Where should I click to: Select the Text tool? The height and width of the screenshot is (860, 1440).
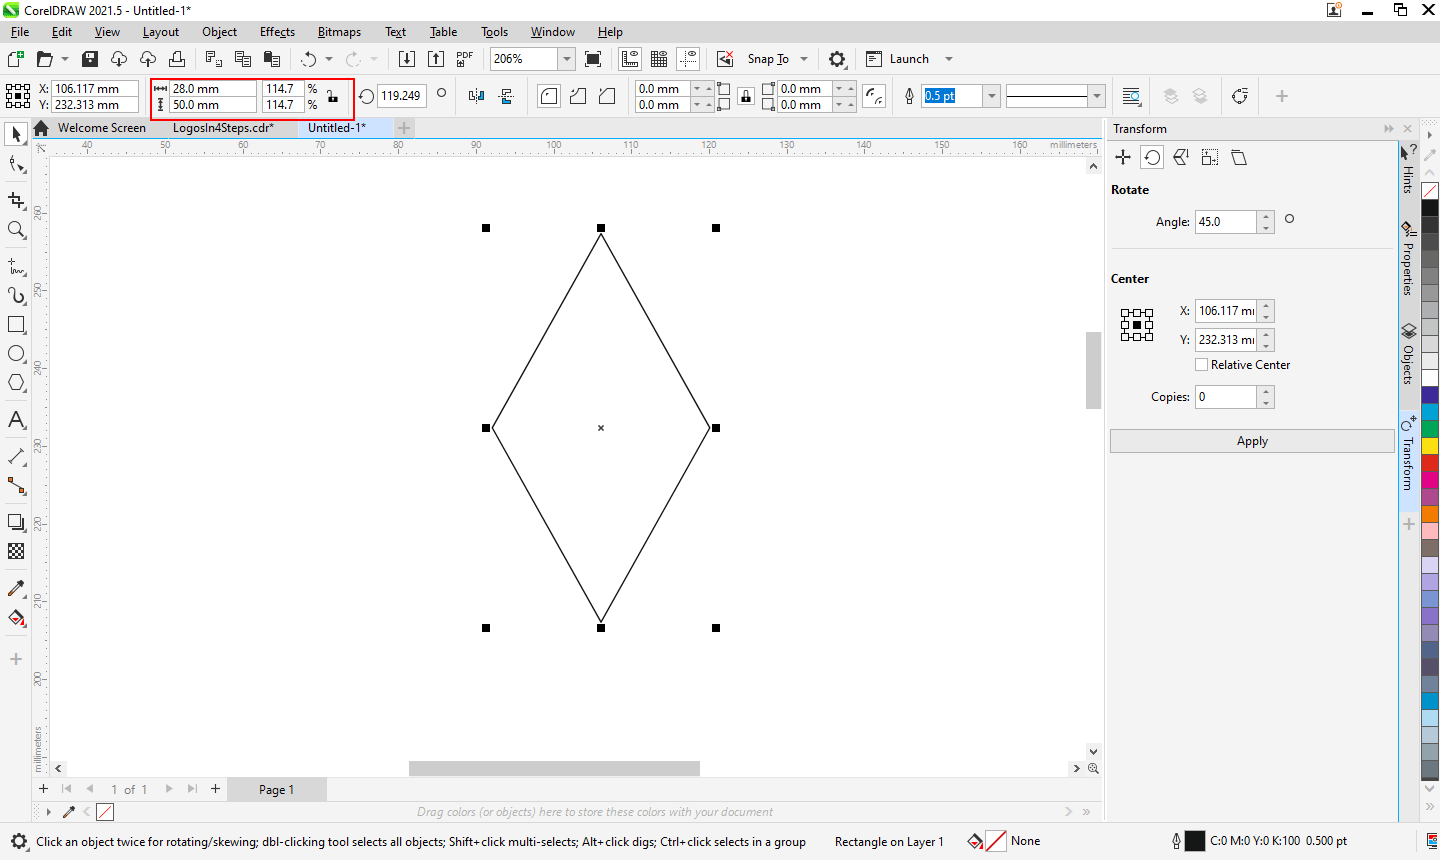[x=16, y=420]
